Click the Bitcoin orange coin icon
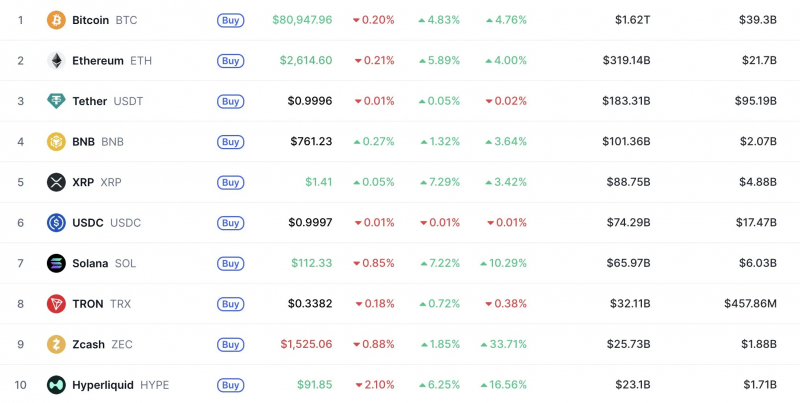 point(56,20)
